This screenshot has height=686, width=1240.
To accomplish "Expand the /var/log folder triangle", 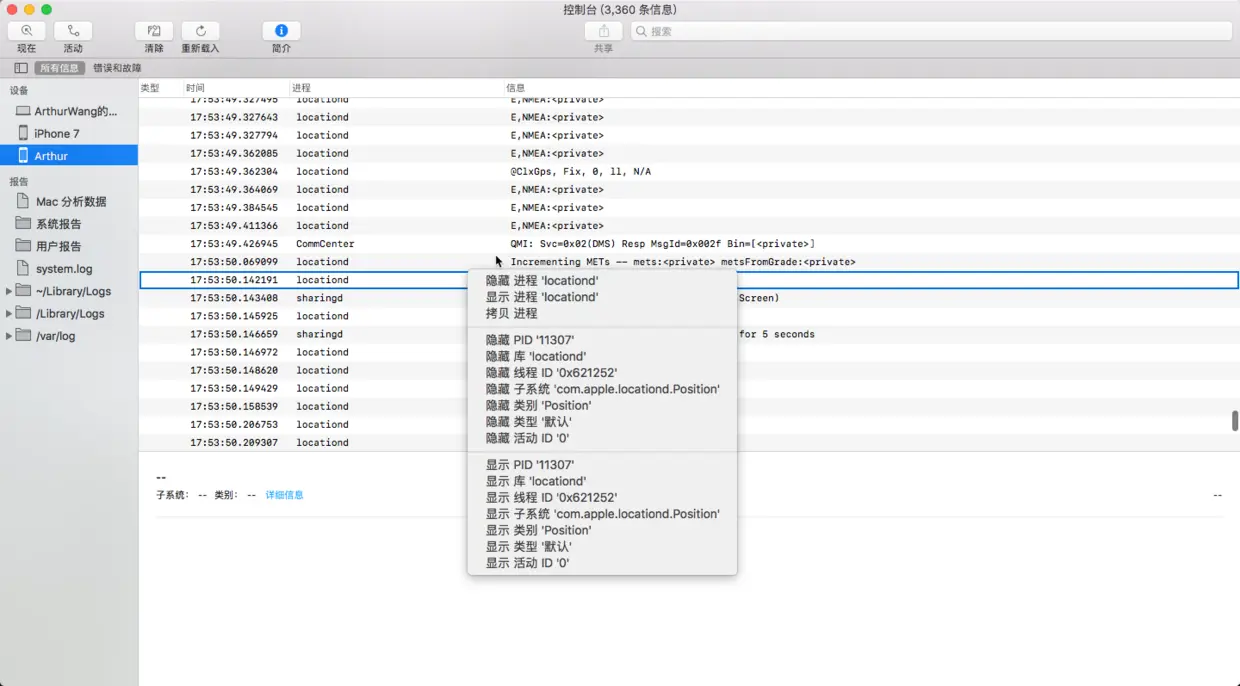I will point(9,336).
